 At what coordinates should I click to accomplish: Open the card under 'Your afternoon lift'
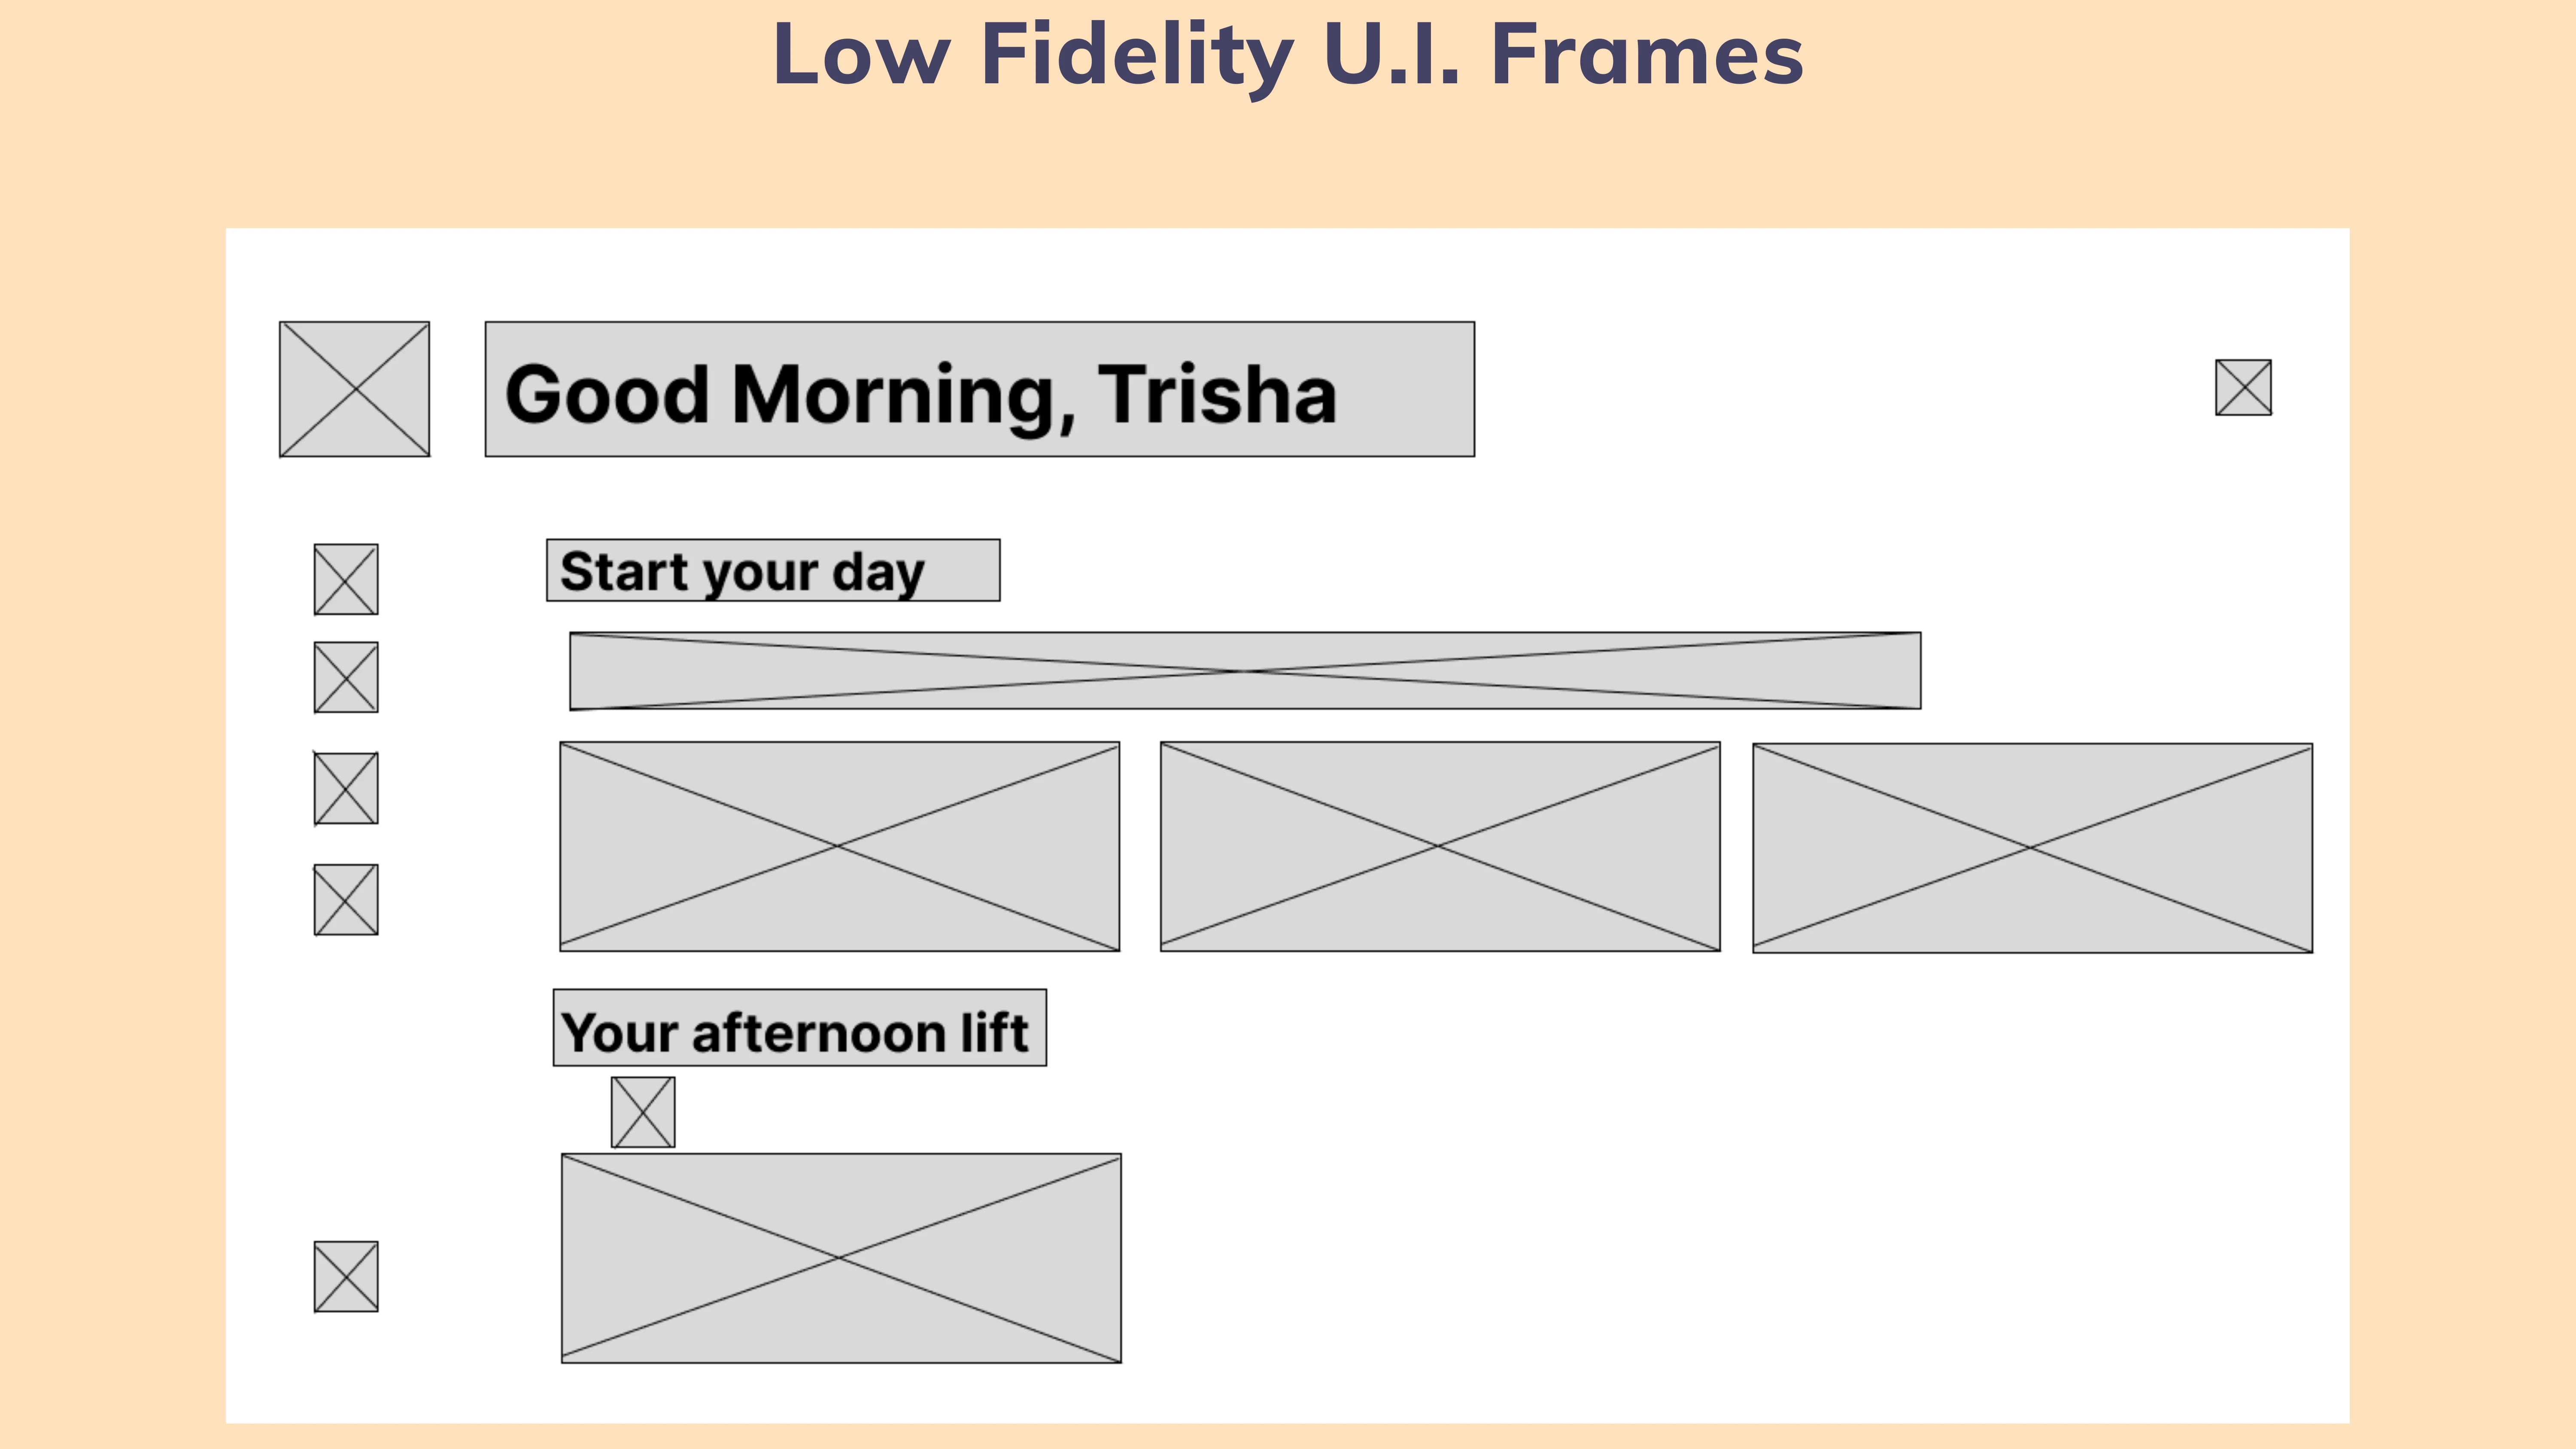click(841, 1258)
